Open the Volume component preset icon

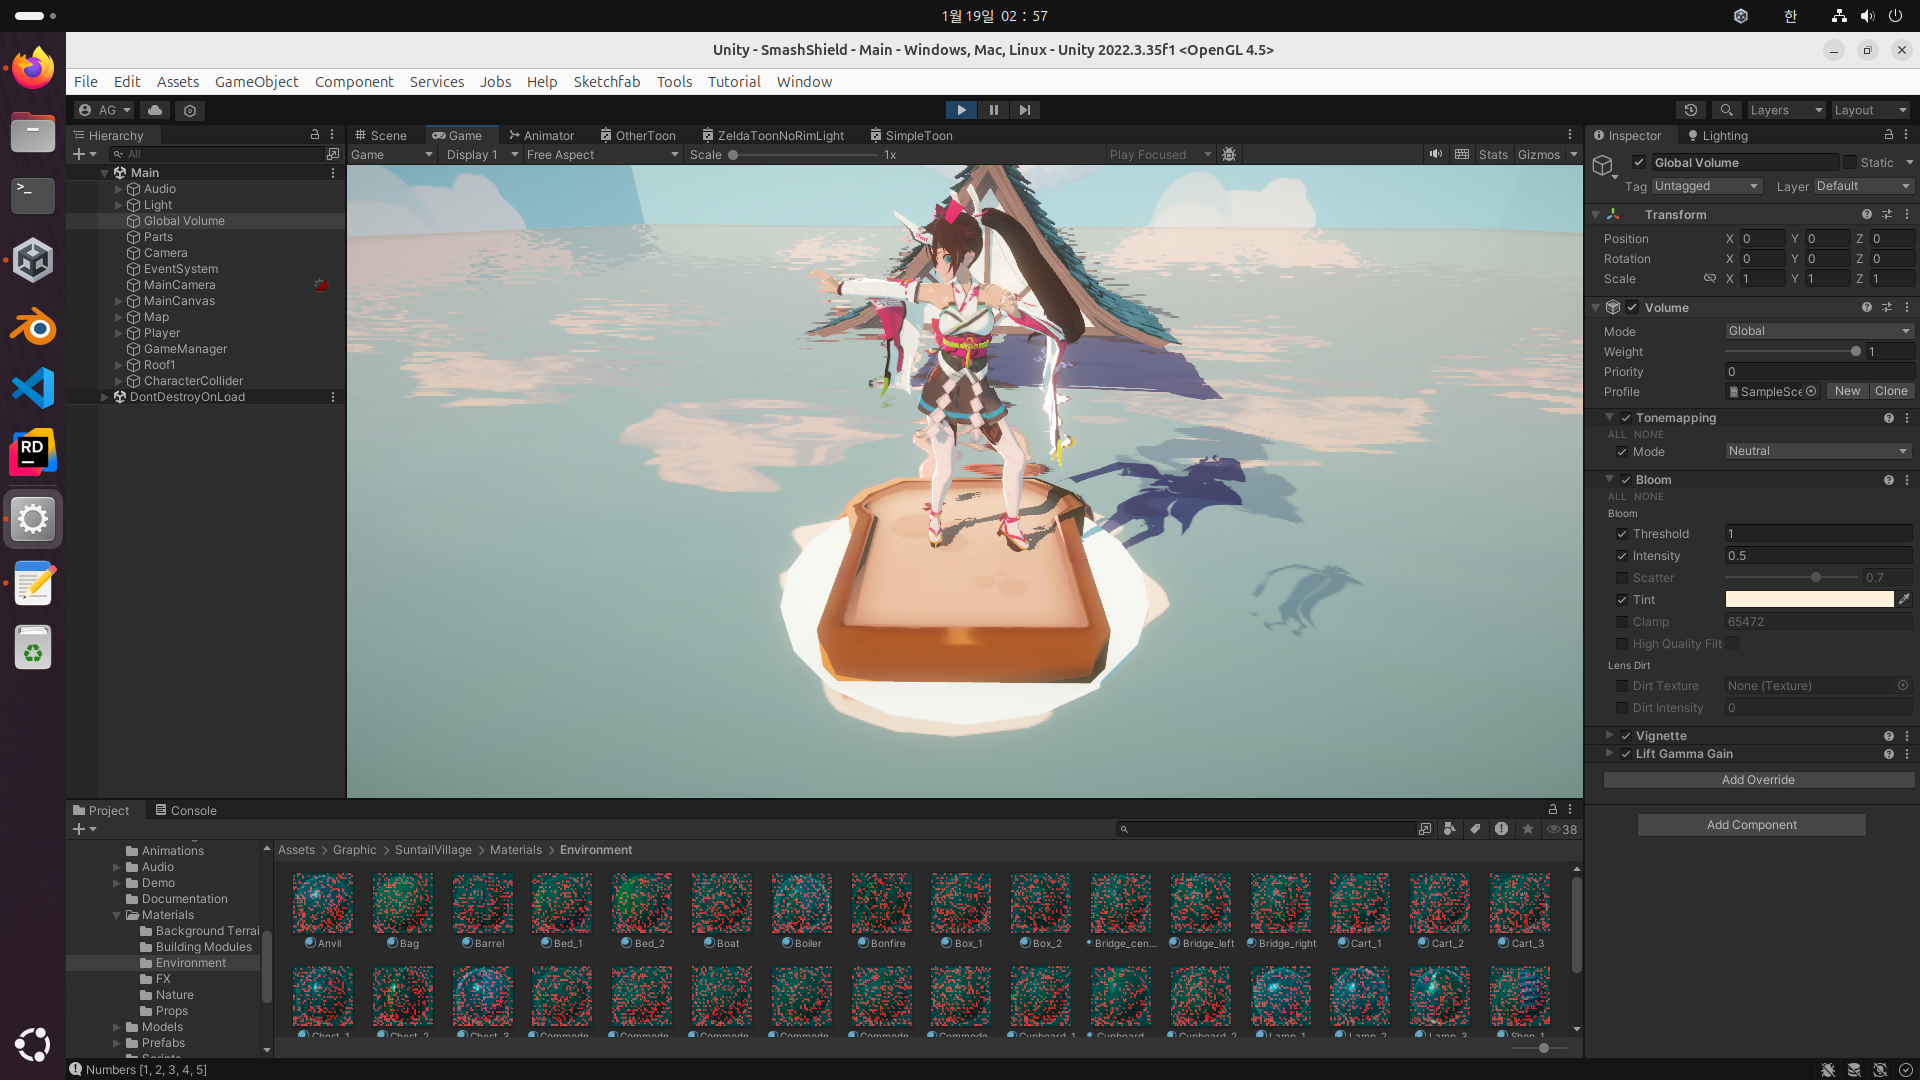coord(1887,307)
